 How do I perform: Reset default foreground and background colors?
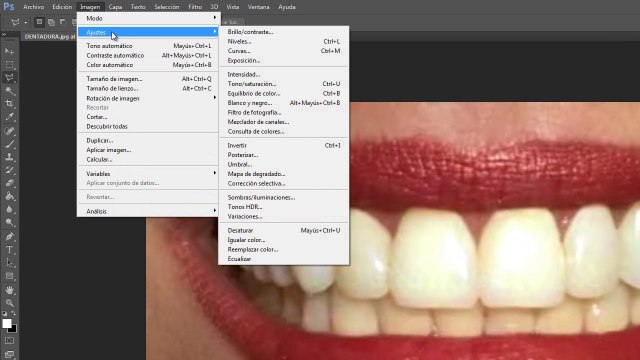(4, 313)
